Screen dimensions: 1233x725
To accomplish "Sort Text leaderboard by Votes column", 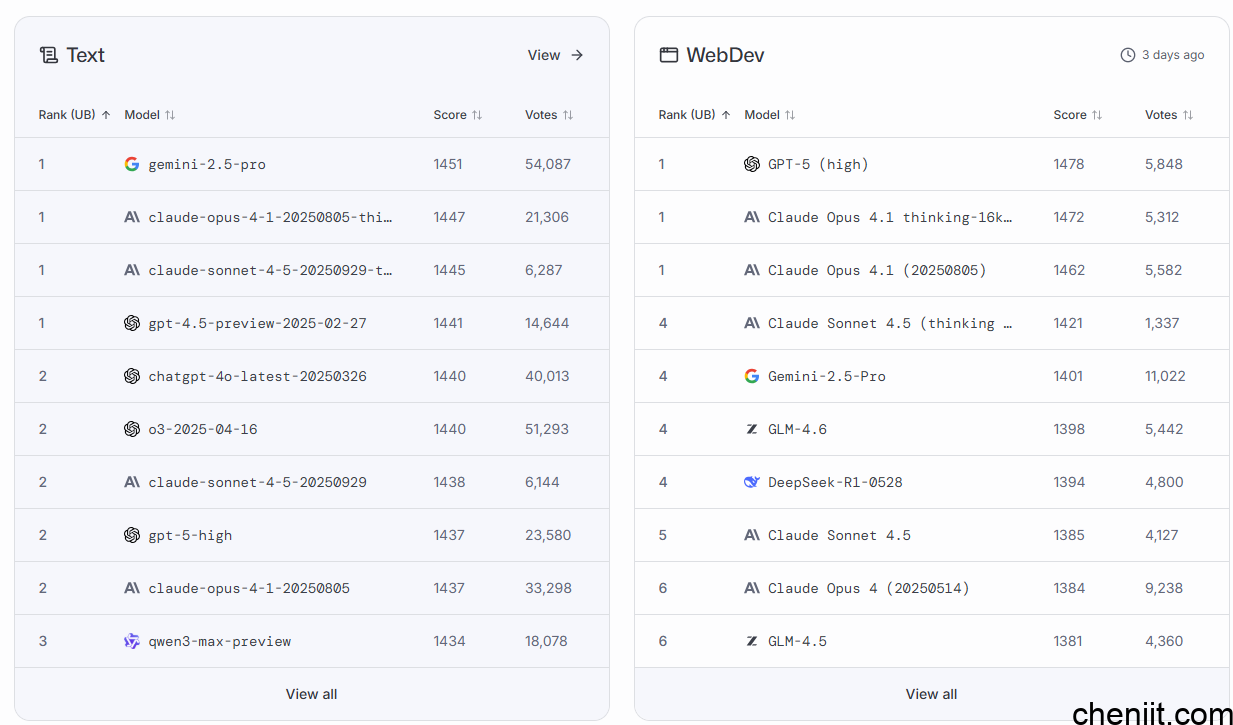I will (x=549, y=115).
